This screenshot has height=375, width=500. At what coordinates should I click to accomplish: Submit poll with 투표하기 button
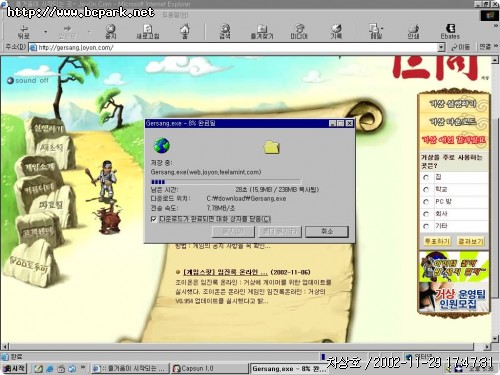coord(437,241)
